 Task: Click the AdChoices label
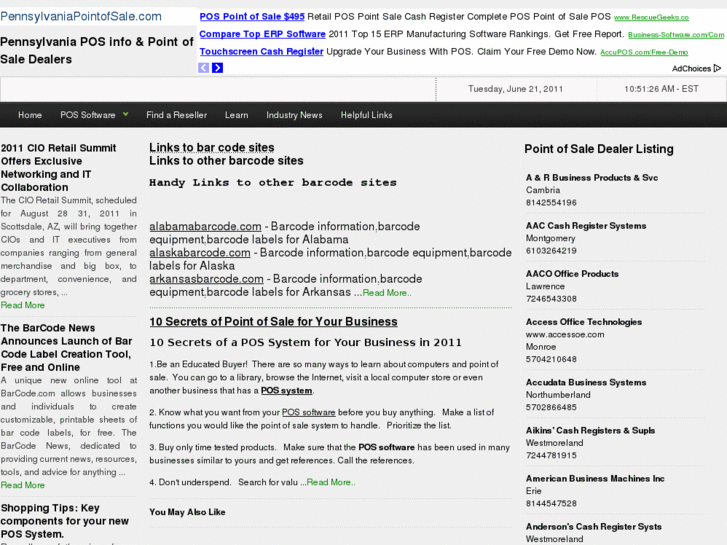[691, 69]
